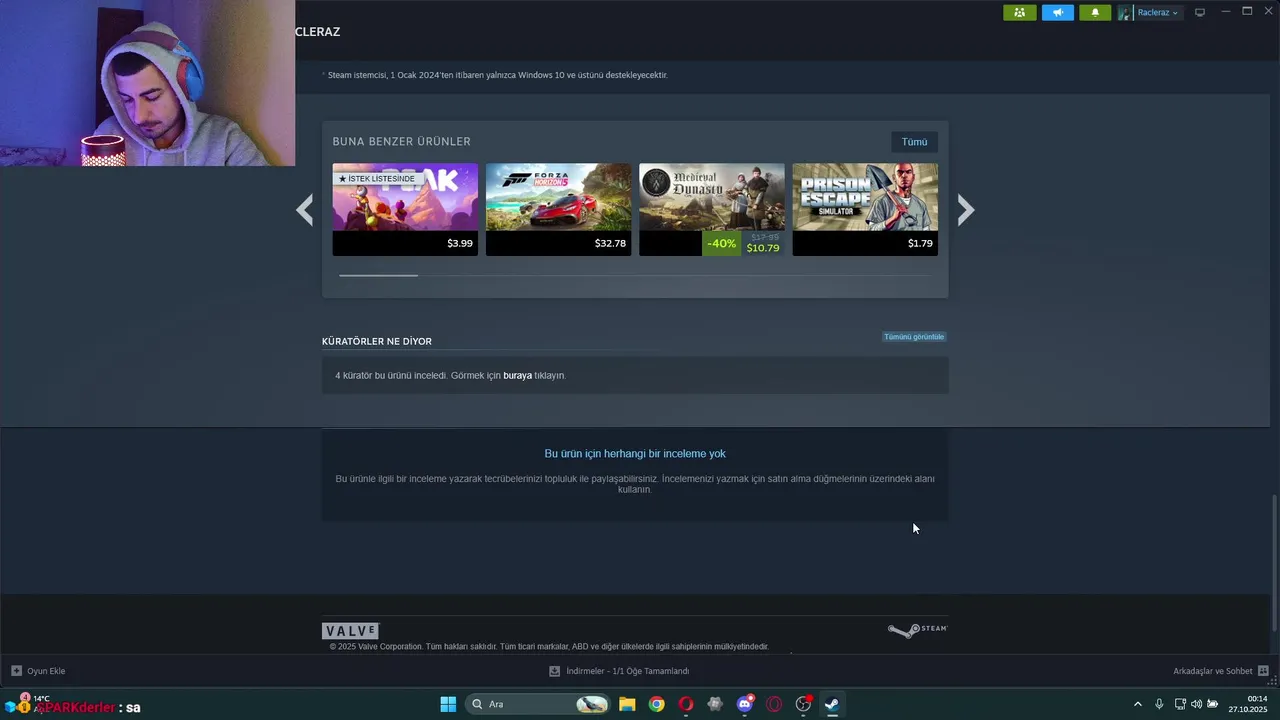
Task: Click the -40% discount badge
Action: [x=721, y=244]
